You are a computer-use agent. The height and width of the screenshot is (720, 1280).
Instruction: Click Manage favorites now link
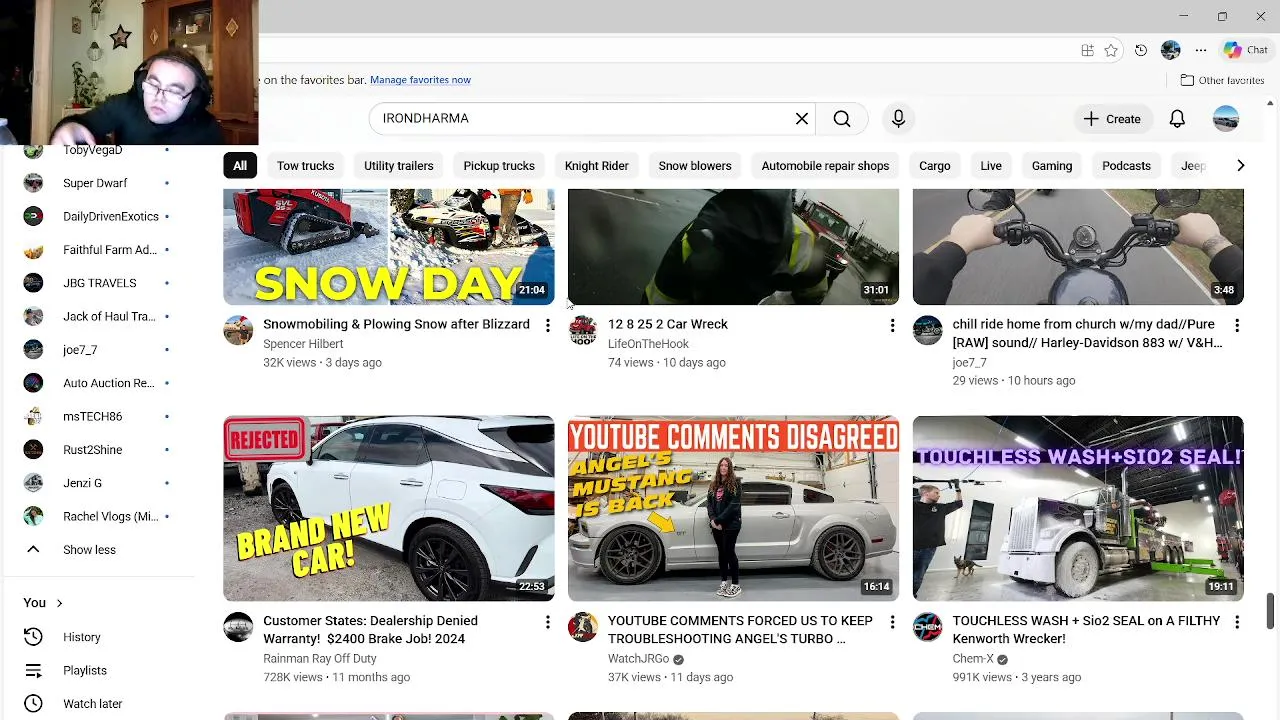click(x=420, y=80)
